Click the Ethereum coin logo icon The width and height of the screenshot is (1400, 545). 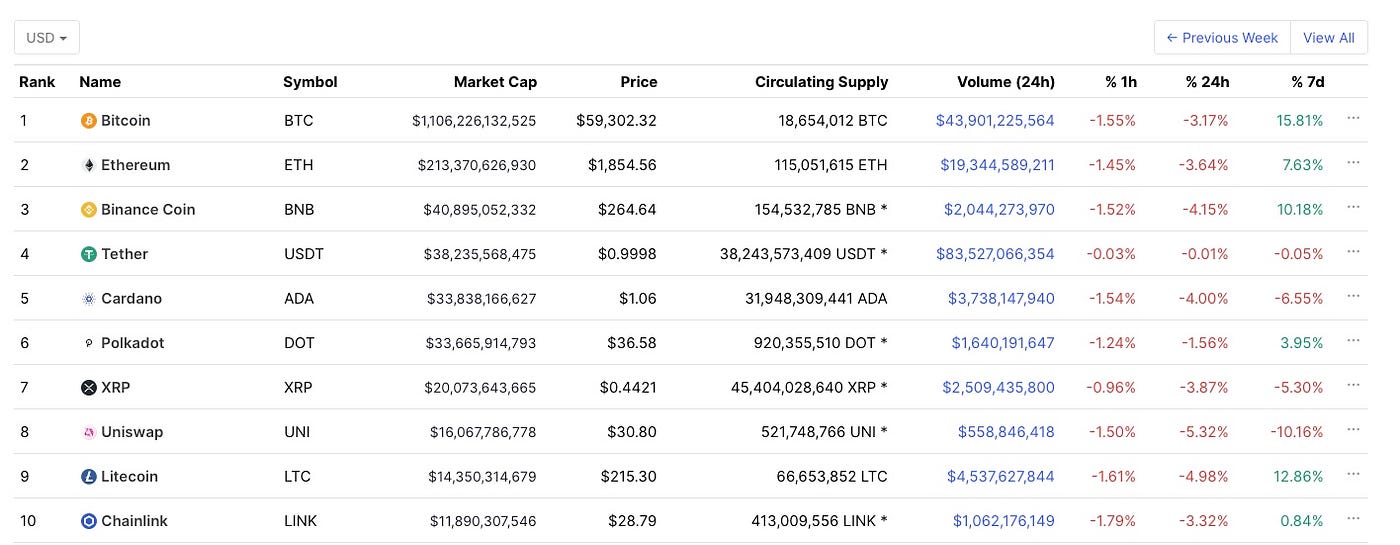point(89,165)
